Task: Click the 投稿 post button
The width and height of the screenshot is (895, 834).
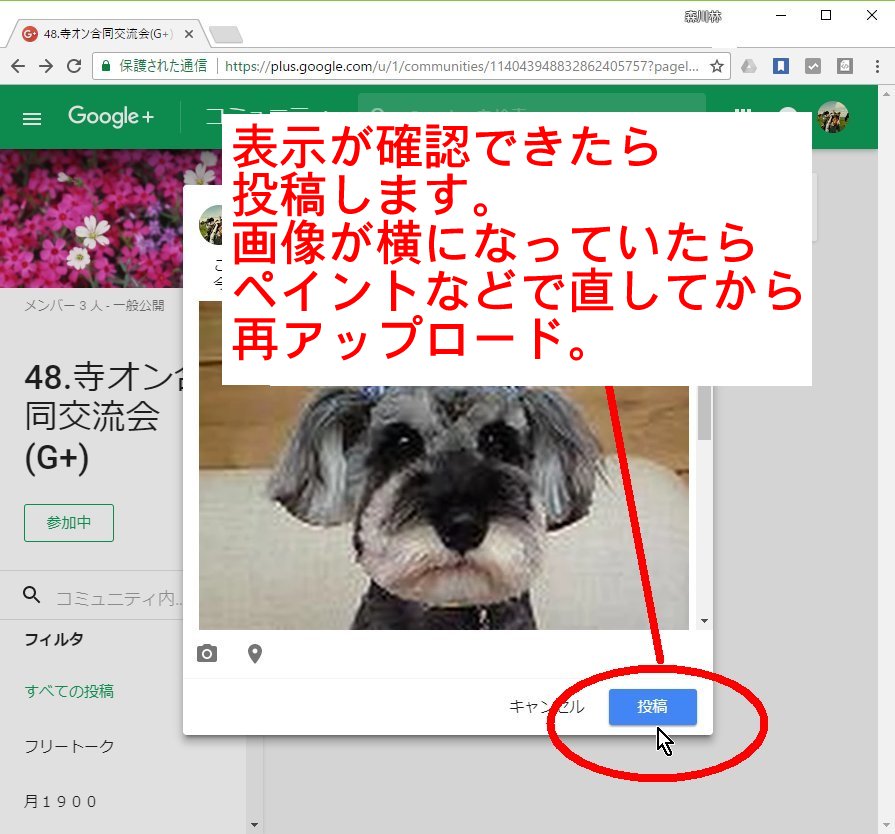Action: tap(652, 706)
